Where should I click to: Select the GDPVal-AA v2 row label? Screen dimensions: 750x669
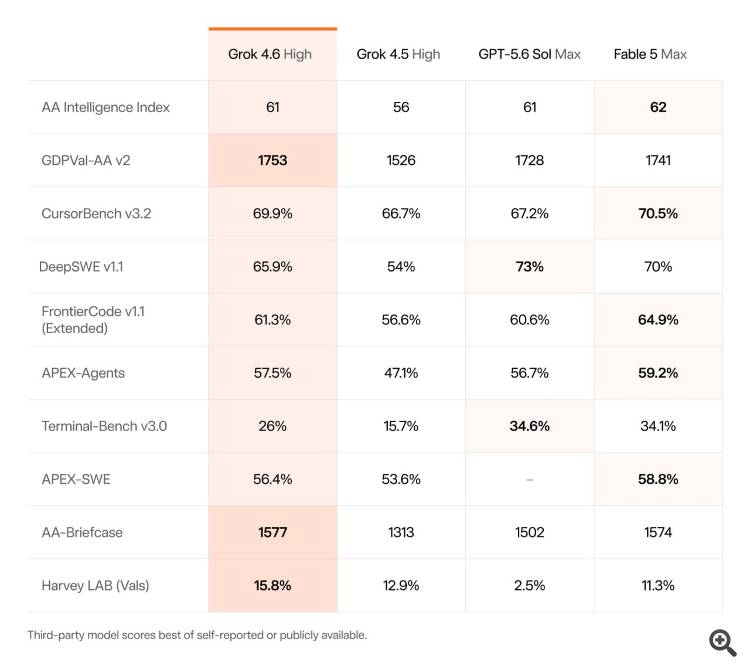tap(86, 160)
